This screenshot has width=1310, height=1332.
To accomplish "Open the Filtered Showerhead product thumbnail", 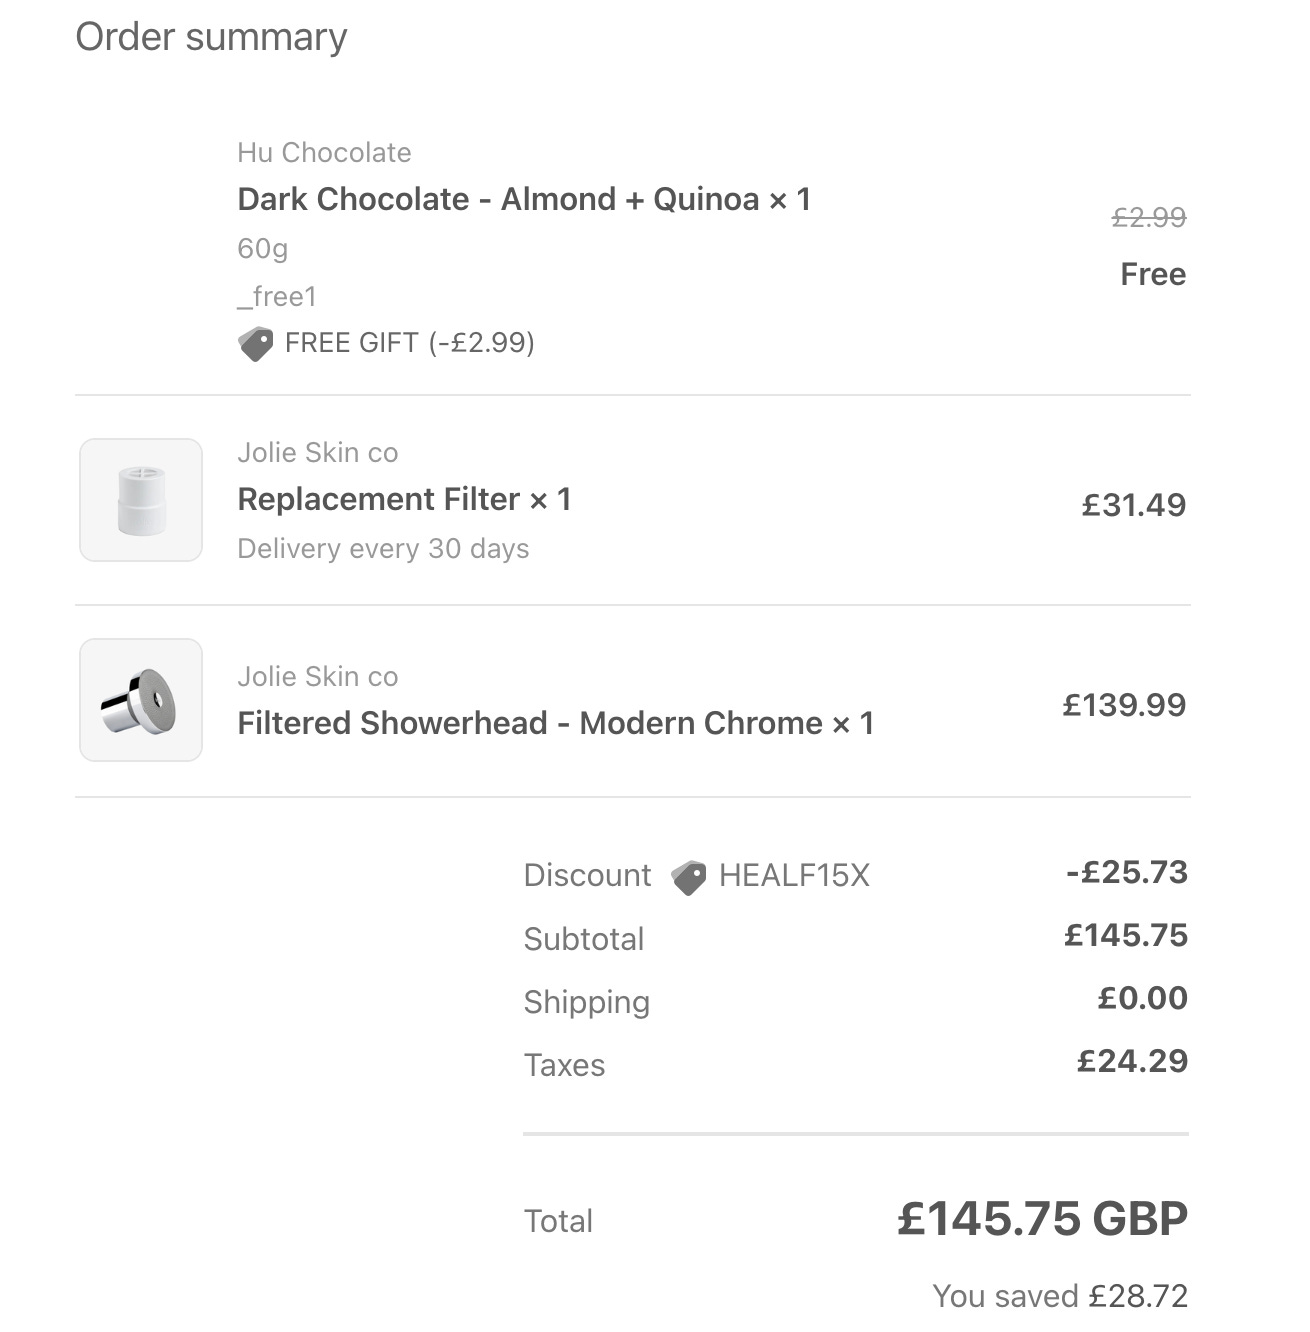I will [141, 700].
